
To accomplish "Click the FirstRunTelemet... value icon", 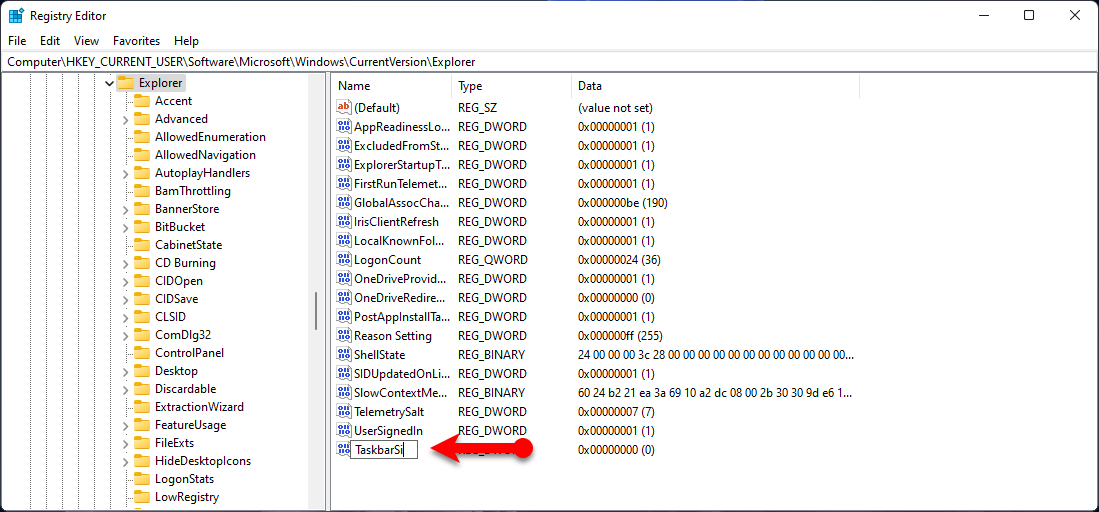I will (344, 184).
